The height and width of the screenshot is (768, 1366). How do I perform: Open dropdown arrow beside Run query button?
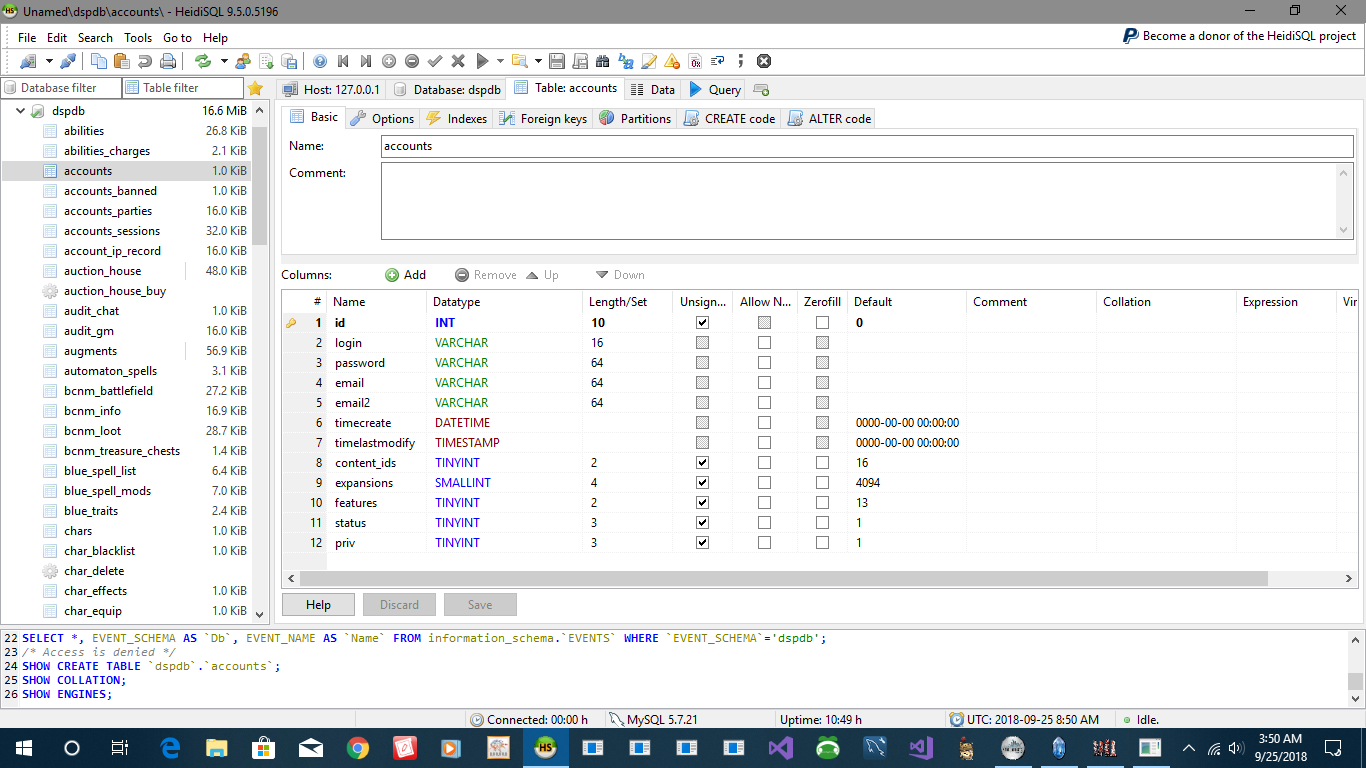click(500, 61)
